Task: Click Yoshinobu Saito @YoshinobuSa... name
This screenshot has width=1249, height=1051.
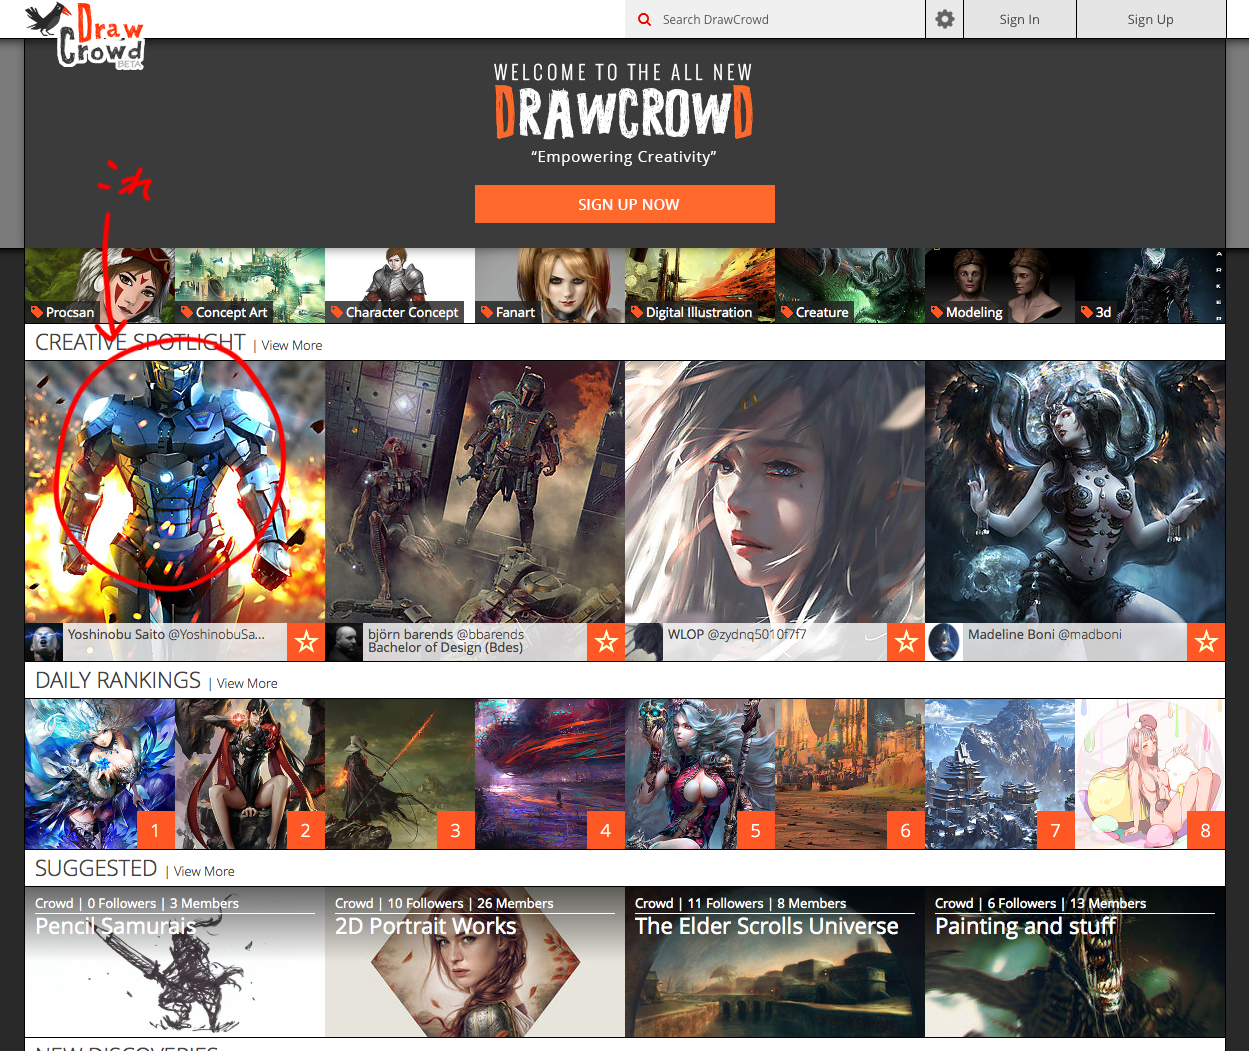Action: tap(166, 634)
